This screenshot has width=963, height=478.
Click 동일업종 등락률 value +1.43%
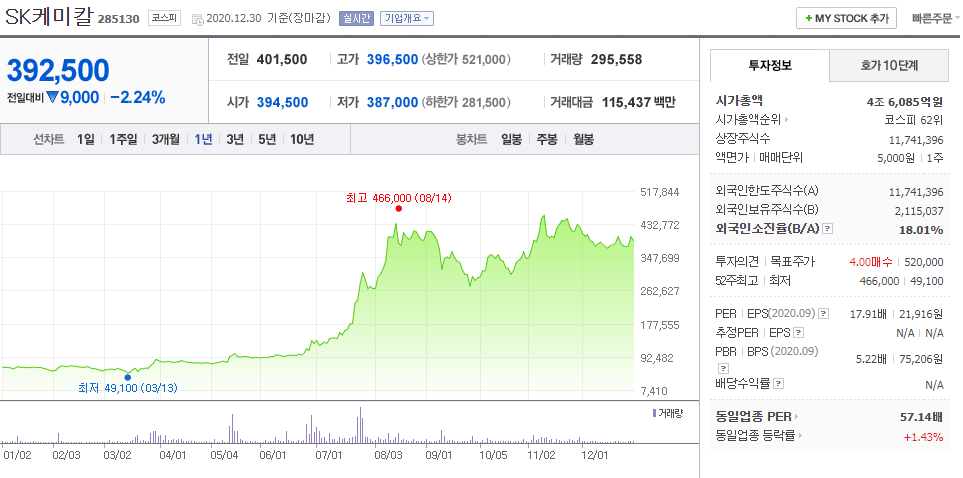point(923,437)
